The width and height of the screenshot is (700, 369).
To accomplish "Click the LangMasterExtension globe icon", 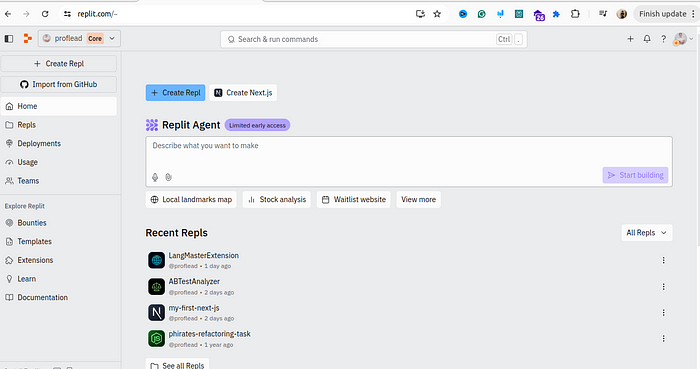I will point(156,260).
